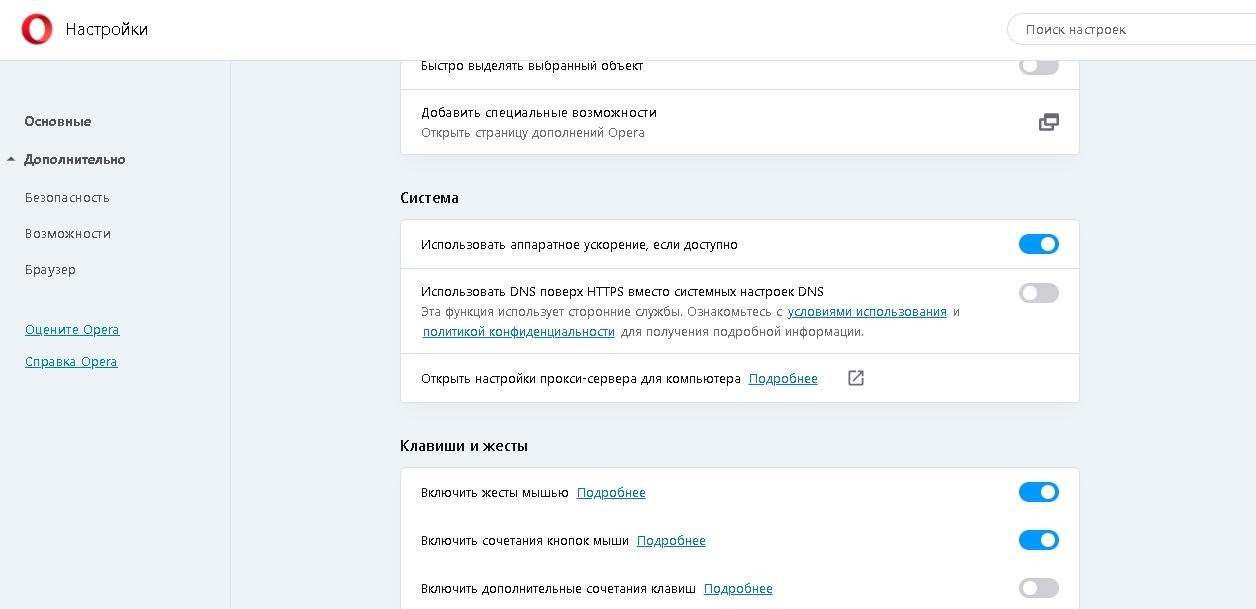
Task: Toggle Быстро выделять выбранный объект switch
Action: [x=1038, y=66]
